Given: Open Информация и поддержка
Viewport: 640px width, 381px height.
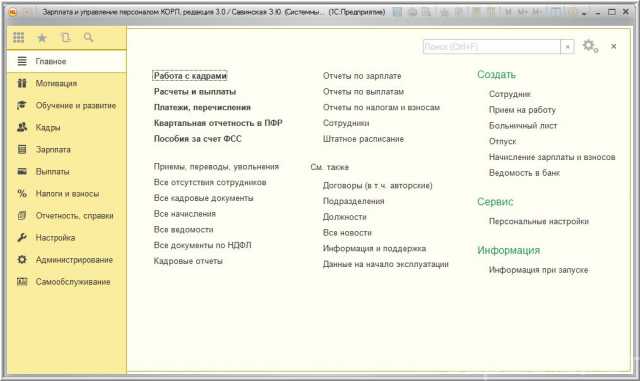Looking at the screenshot, I should click(374, 248).
